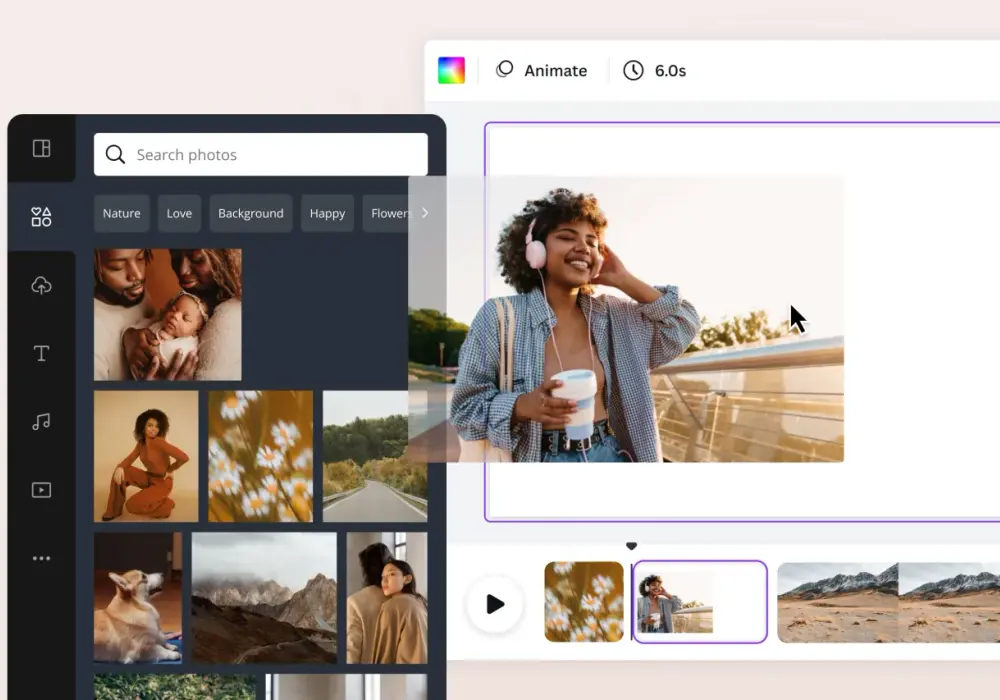Select the Text tool T icon
This screenshot has width=1000, height=700.
point(41,353)
